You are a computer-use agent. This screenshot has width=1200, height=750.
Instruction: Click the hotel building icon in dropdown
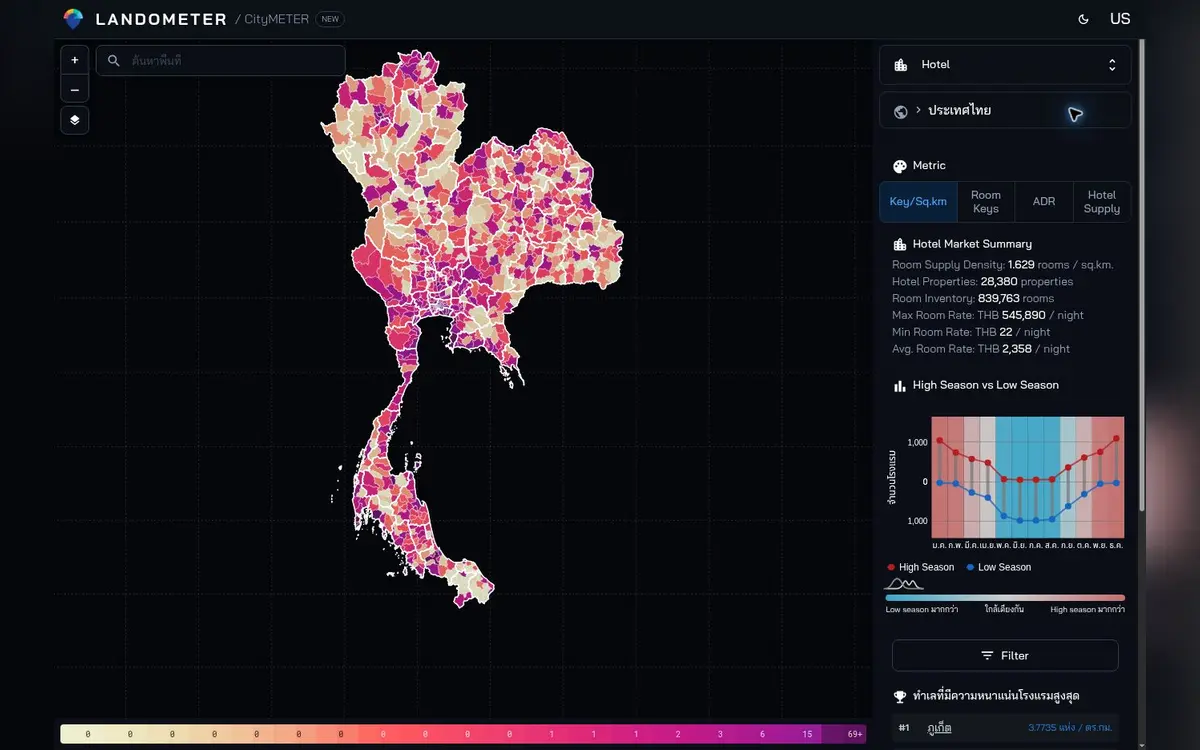click(x=900, y=65)
